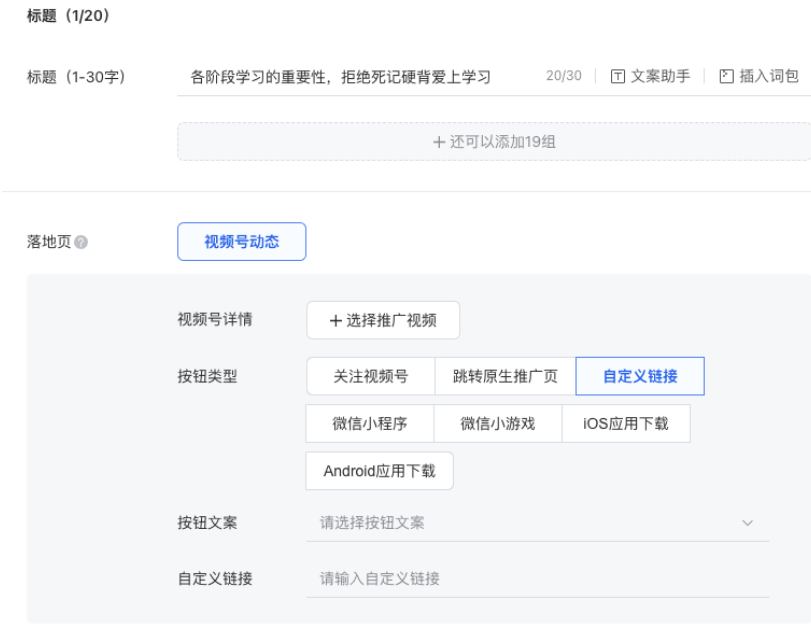Select iOS应用下载 as button type
Image resolution: width=811 pixels, height=626 pixels.
[x=626, y=423]
